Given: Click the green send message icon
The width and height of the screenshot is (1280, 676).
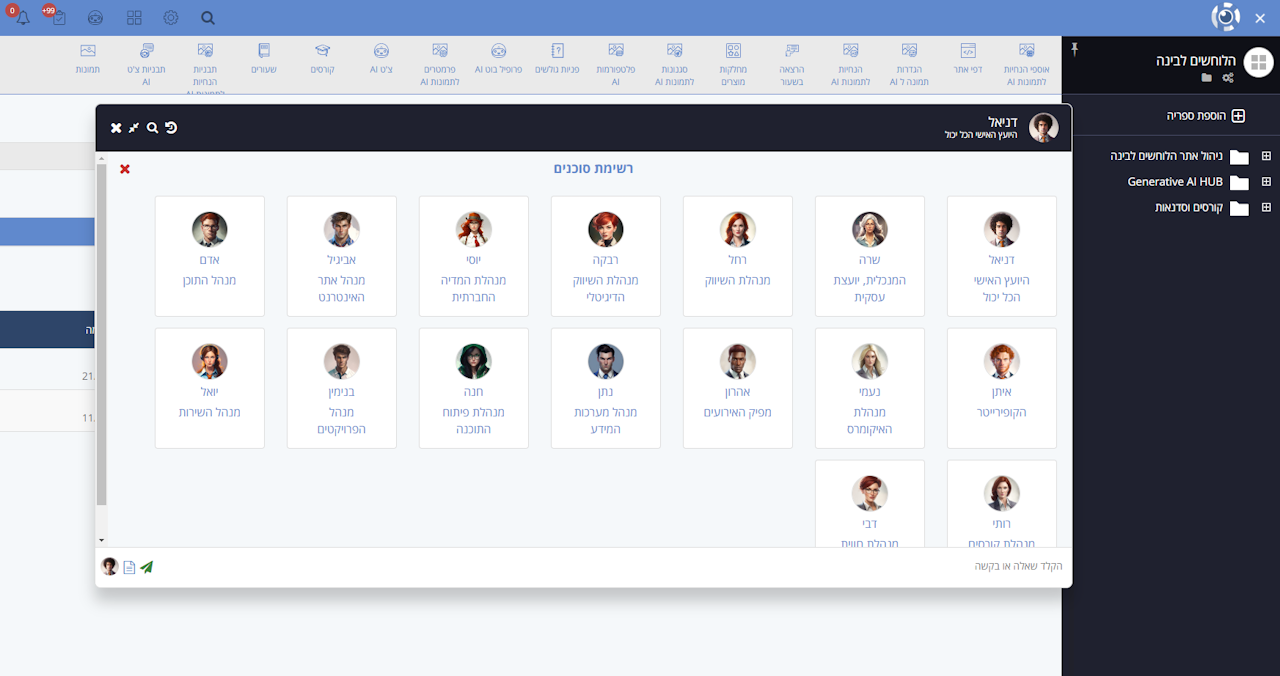Looking at the screenshot, I should 147,567.
